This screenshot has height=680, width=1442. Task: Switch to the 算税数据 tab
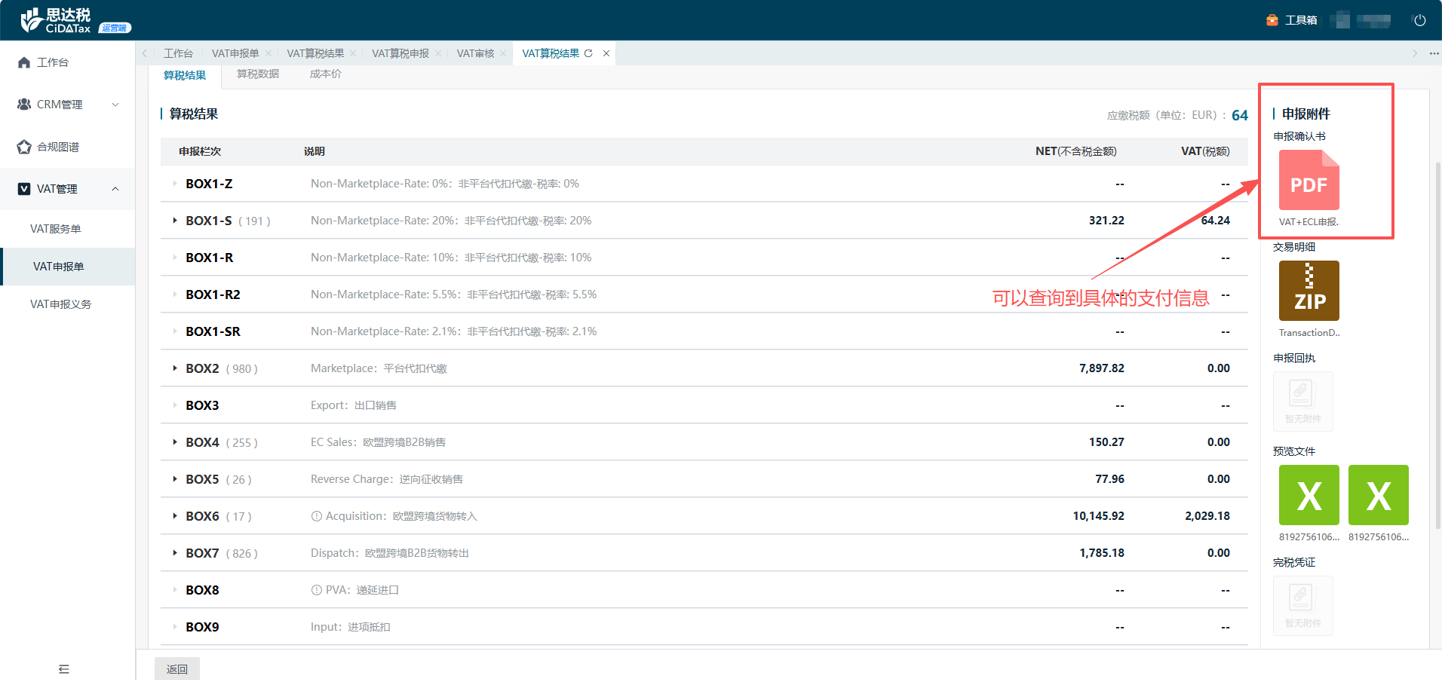(x=257, y=75)
